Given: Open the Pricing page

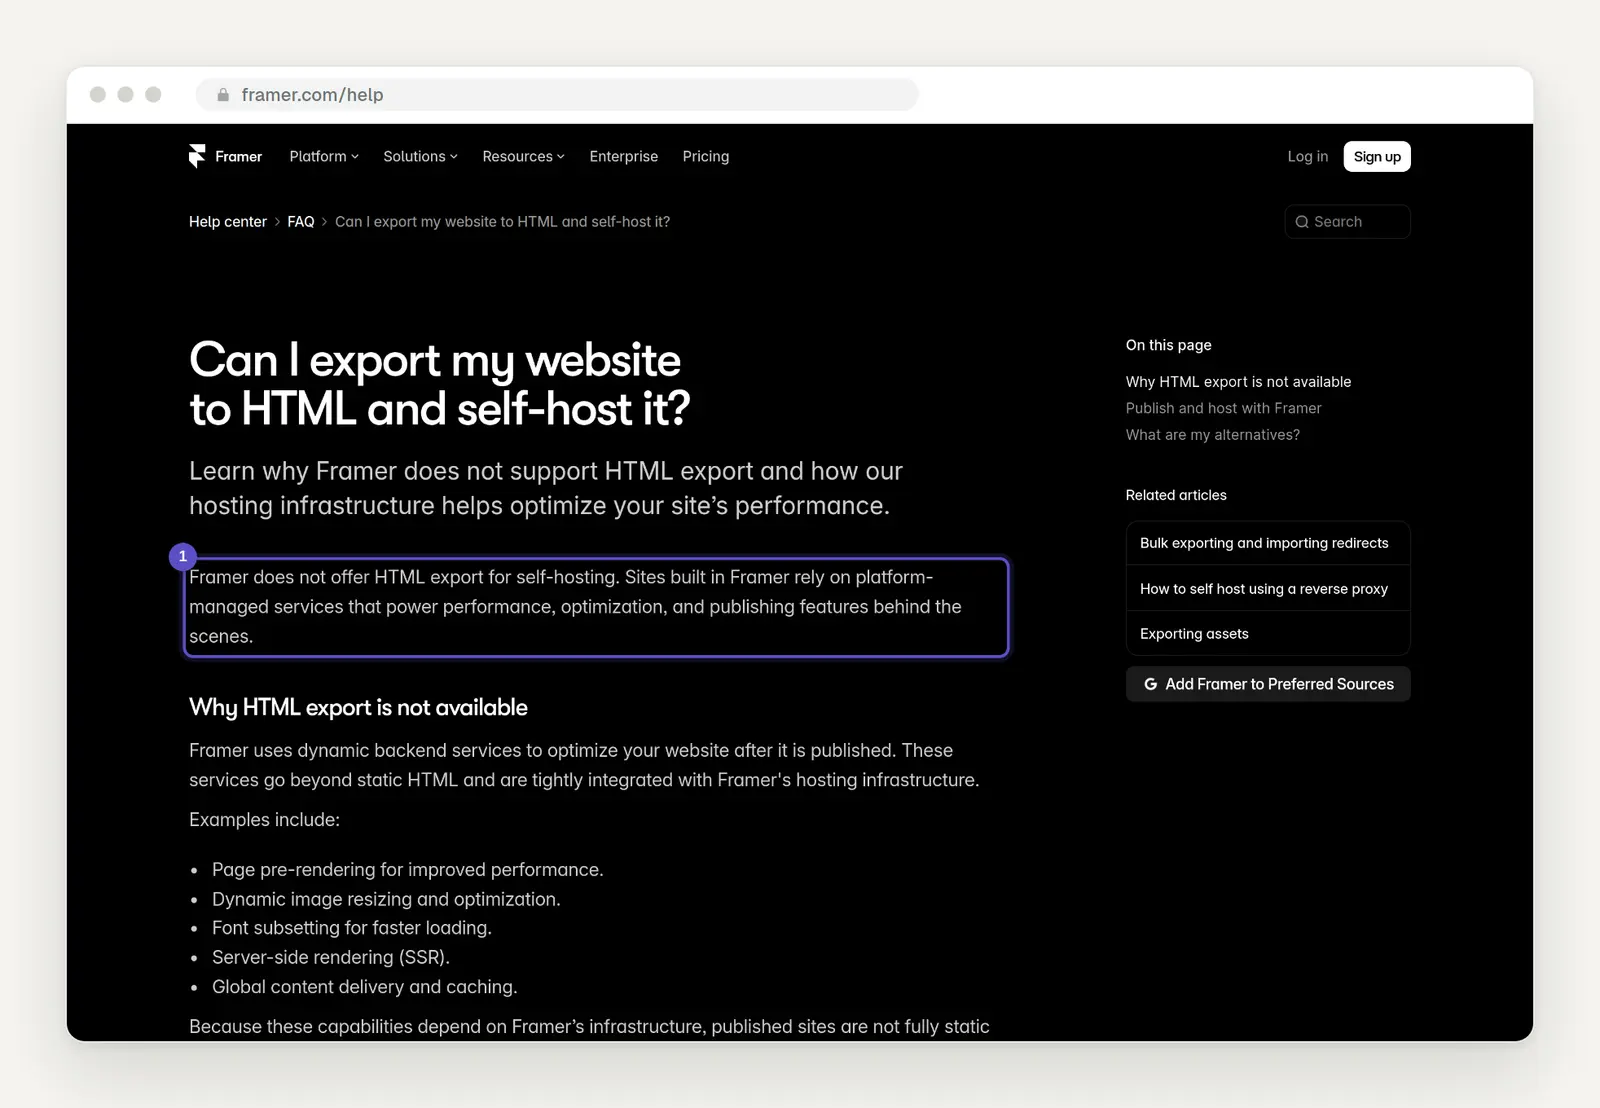Looking at the screenshot, I should 706,156.
